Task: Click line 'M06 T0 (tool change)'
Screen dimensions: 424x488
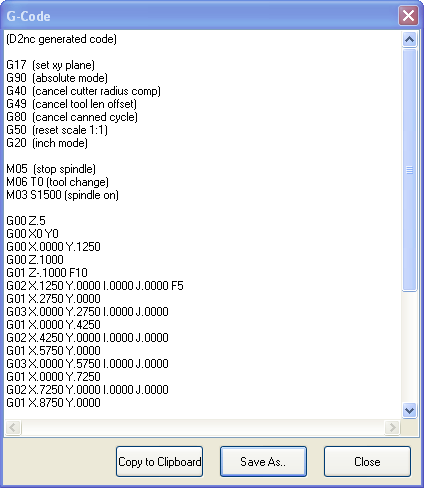Action: [x=57, y=182]
